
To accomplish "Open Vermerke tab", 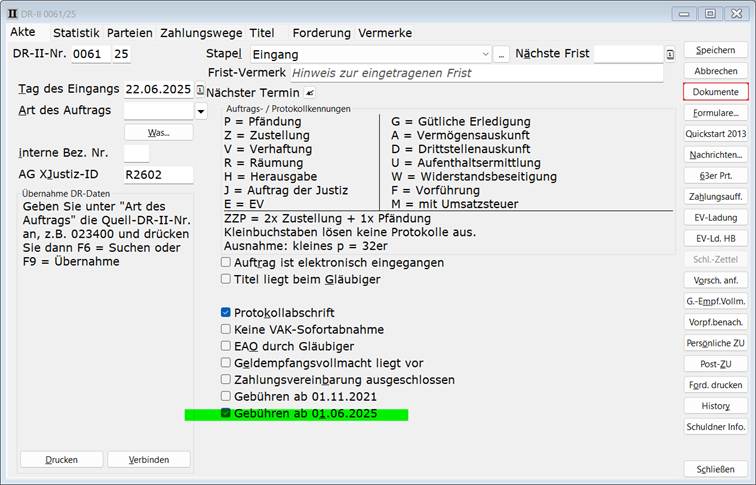I will [385, 33].
